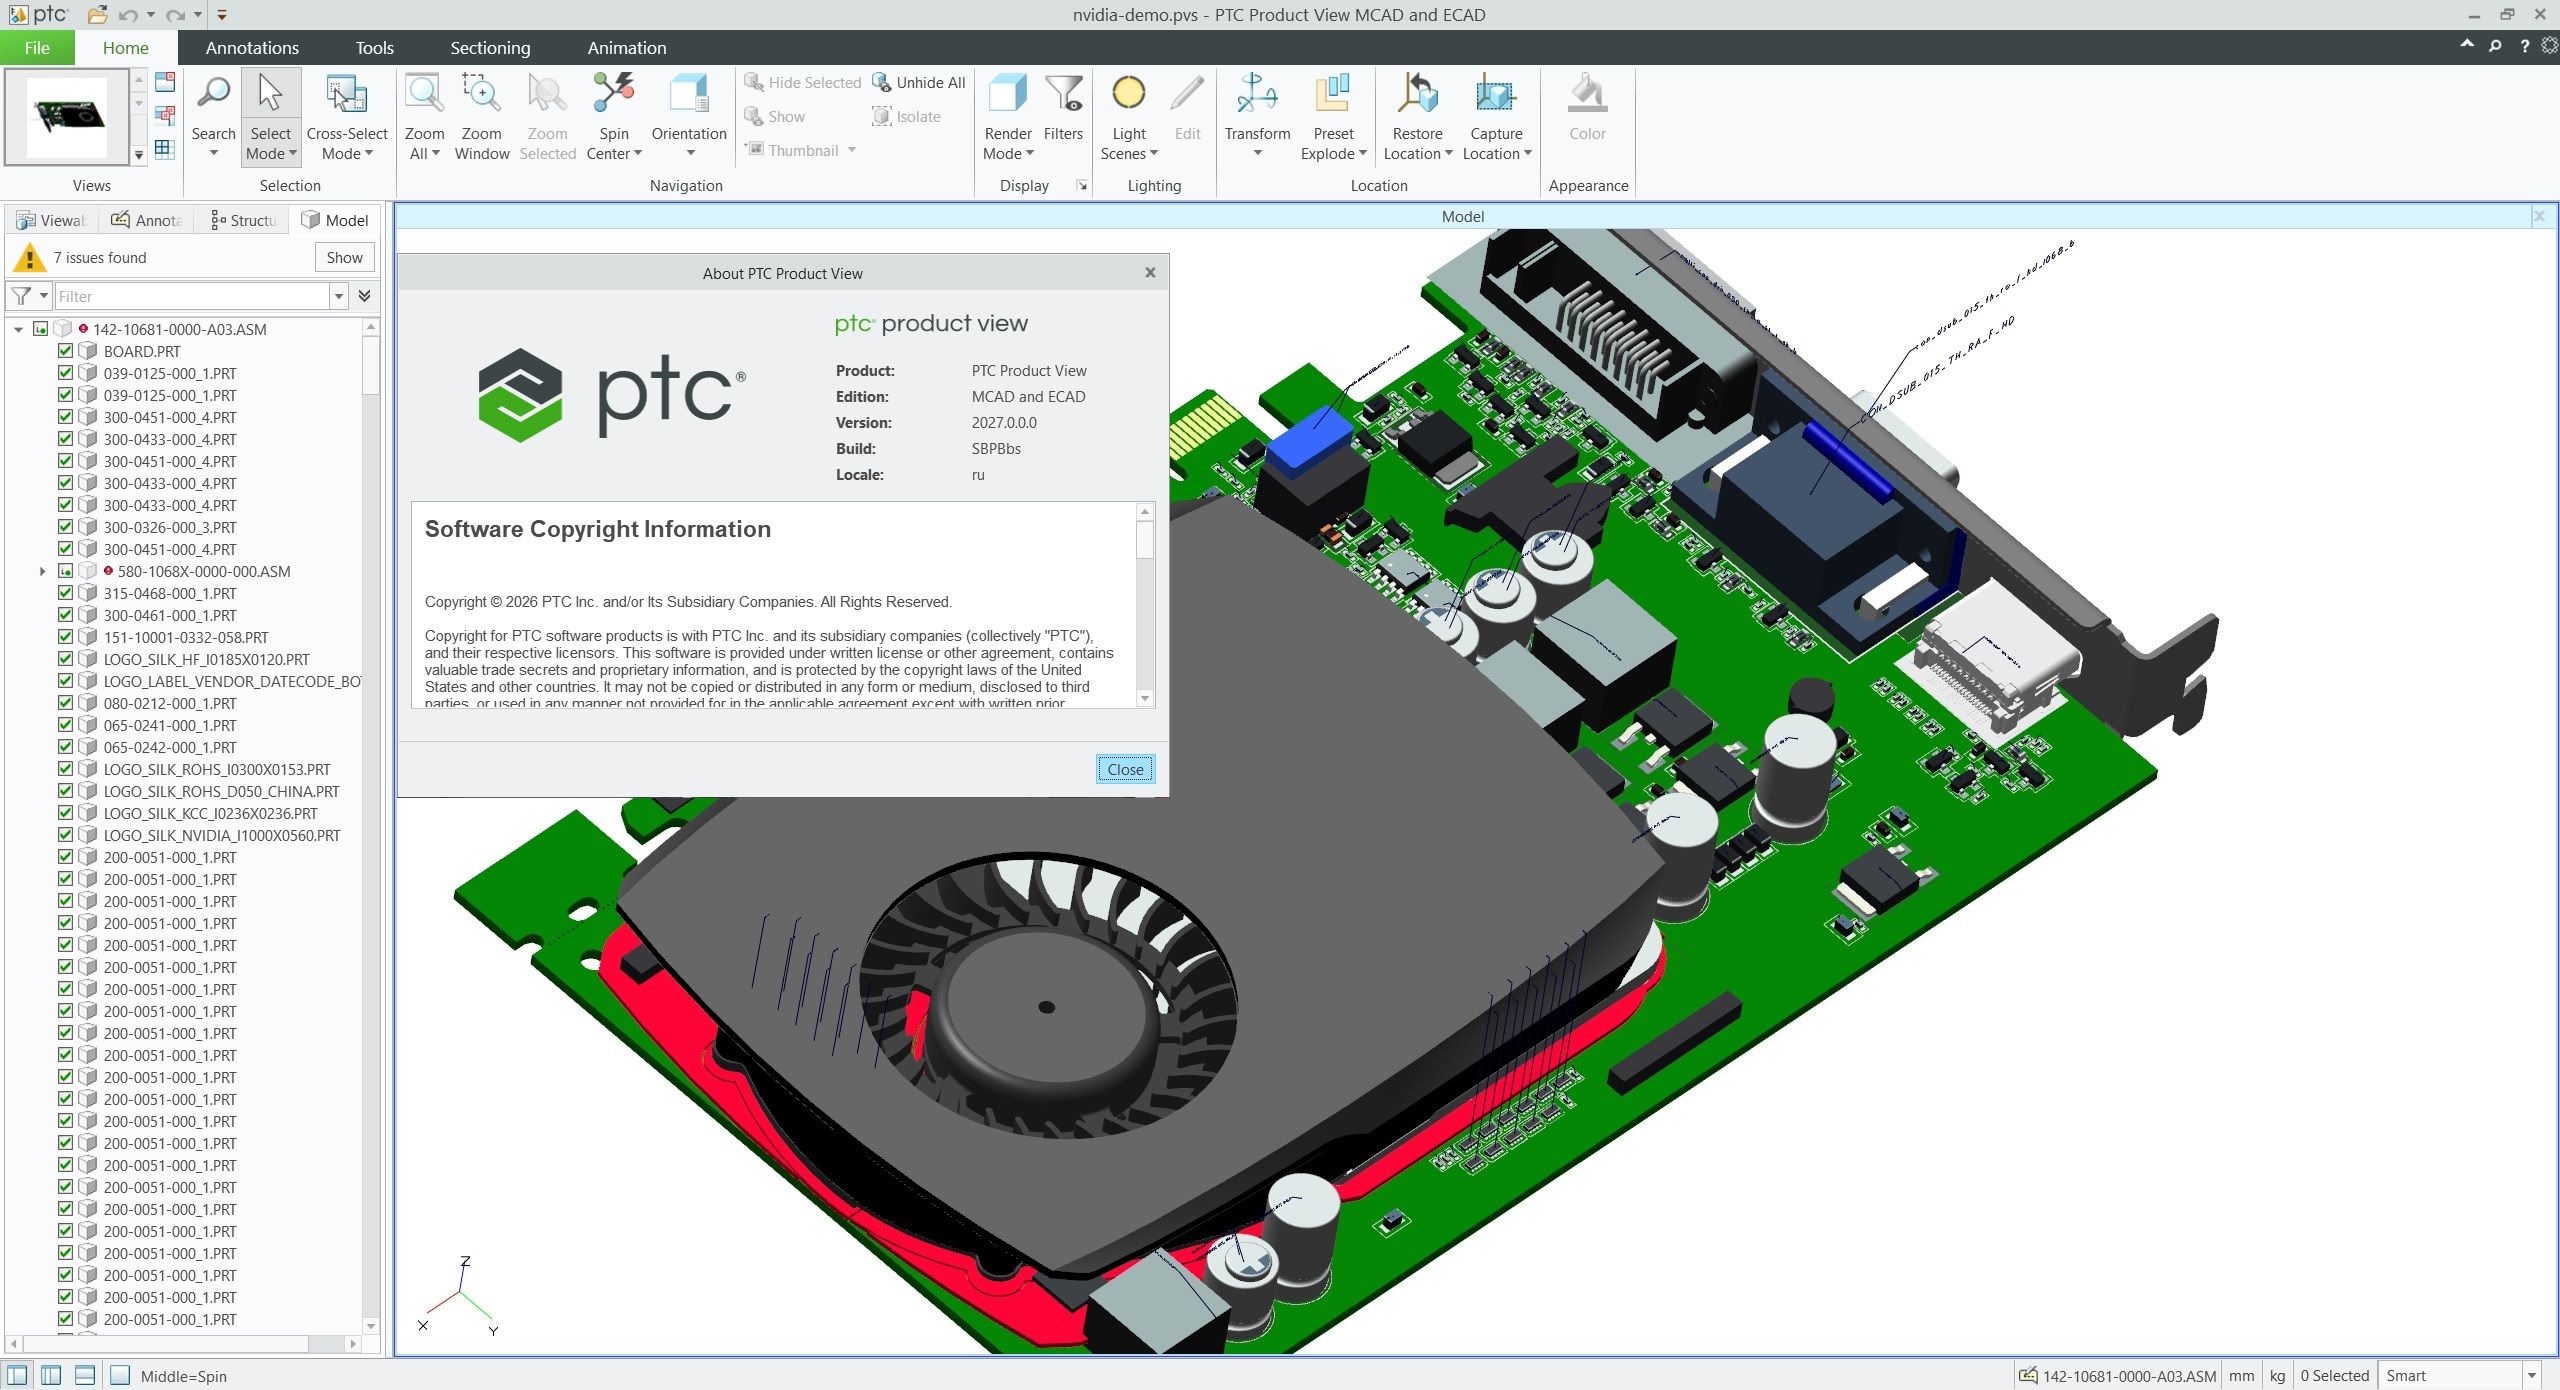This screenshot has width=2560, height=1390.
Task: Open the Orientation view cube tool
Action: tap(689, 115)
